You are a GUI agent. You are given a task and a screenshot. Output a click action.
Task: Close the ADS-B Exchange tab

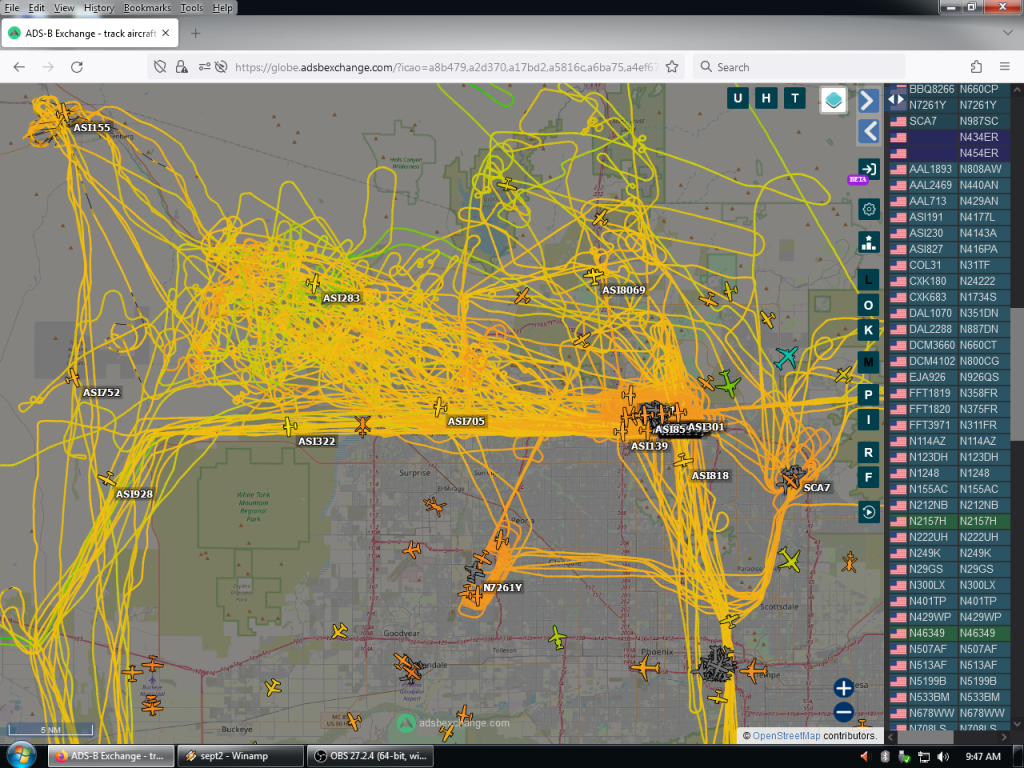(x=166, y=33)
